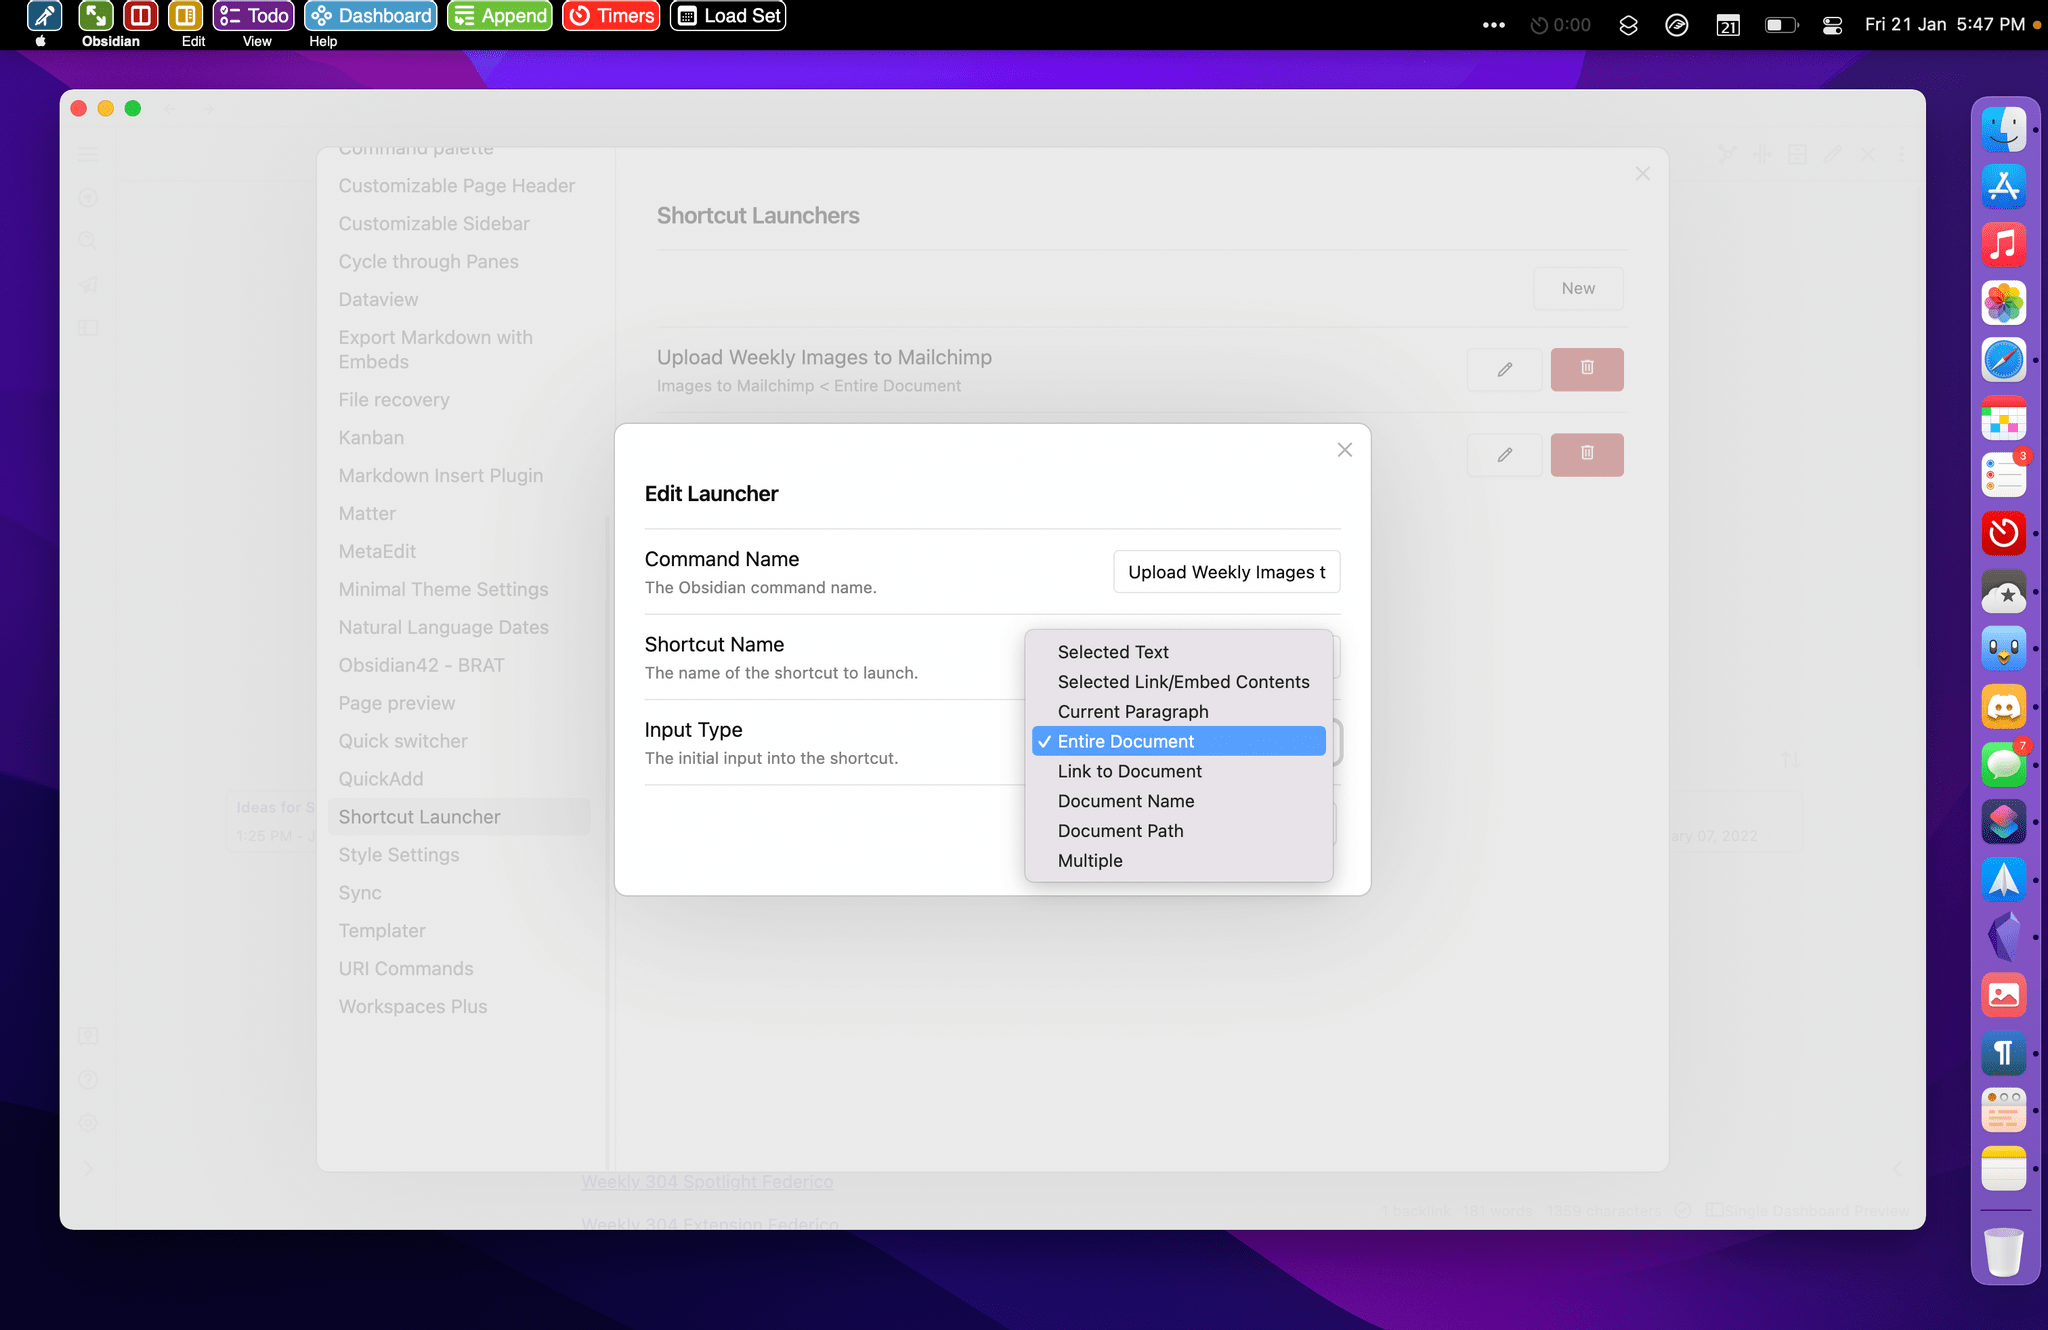Open Quick switcher settings
This screenshot has height=1330, width=2048.
coord(403,742)
